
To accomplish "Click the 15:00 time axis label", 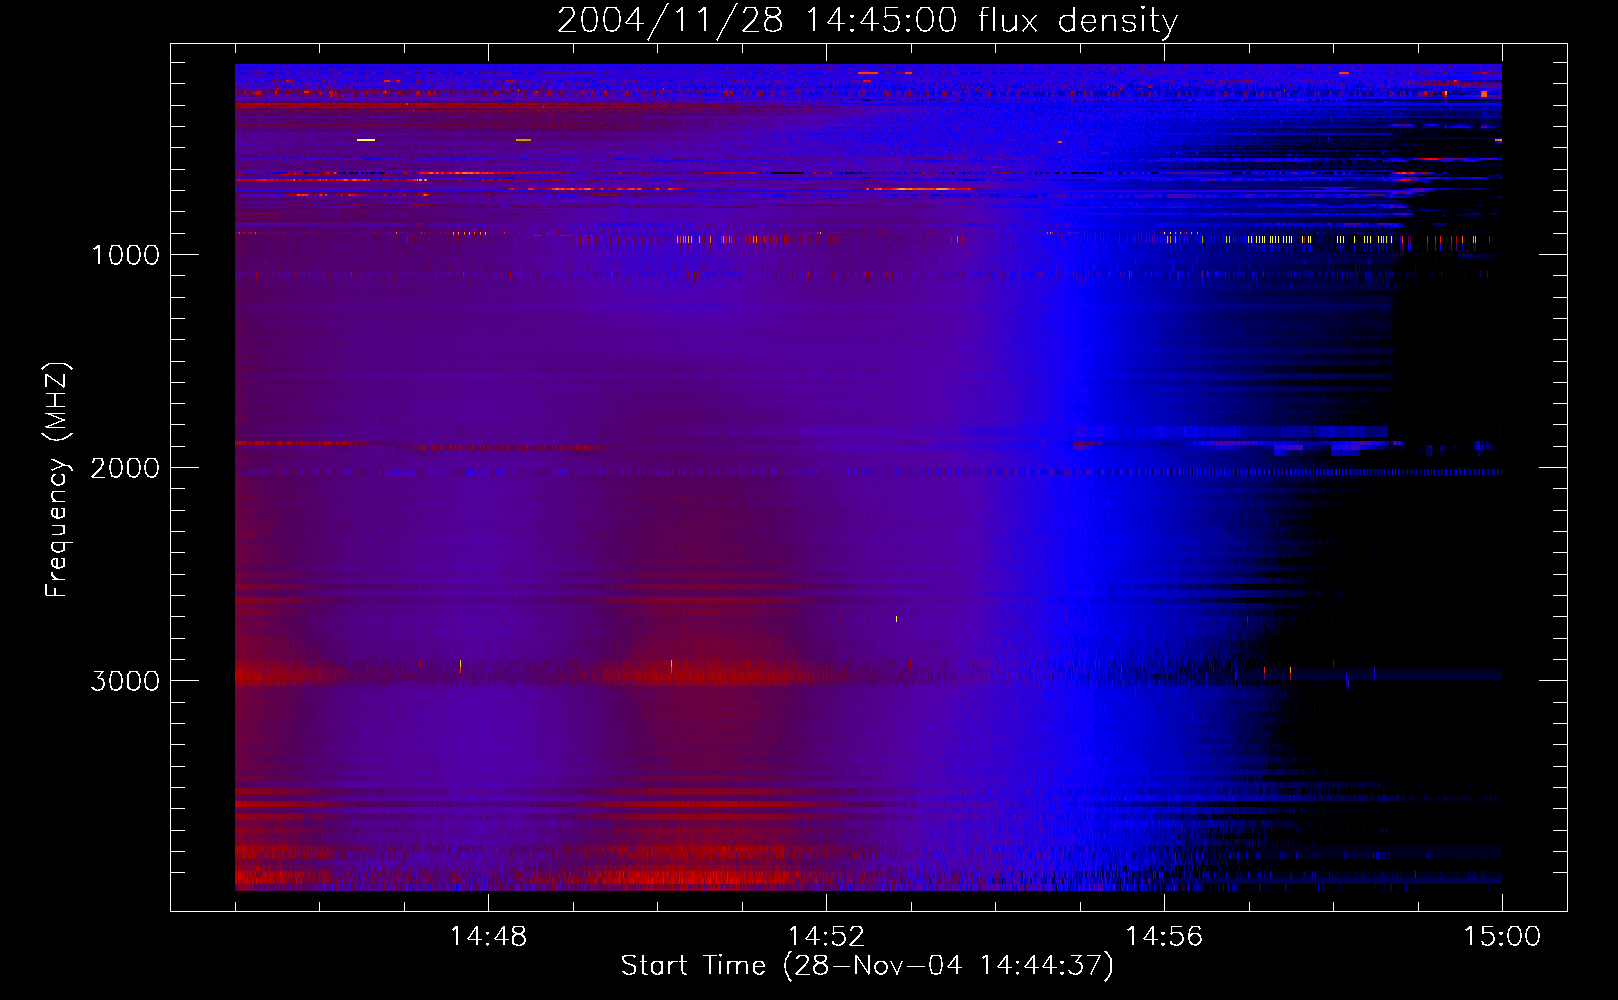I will 1502,936.
